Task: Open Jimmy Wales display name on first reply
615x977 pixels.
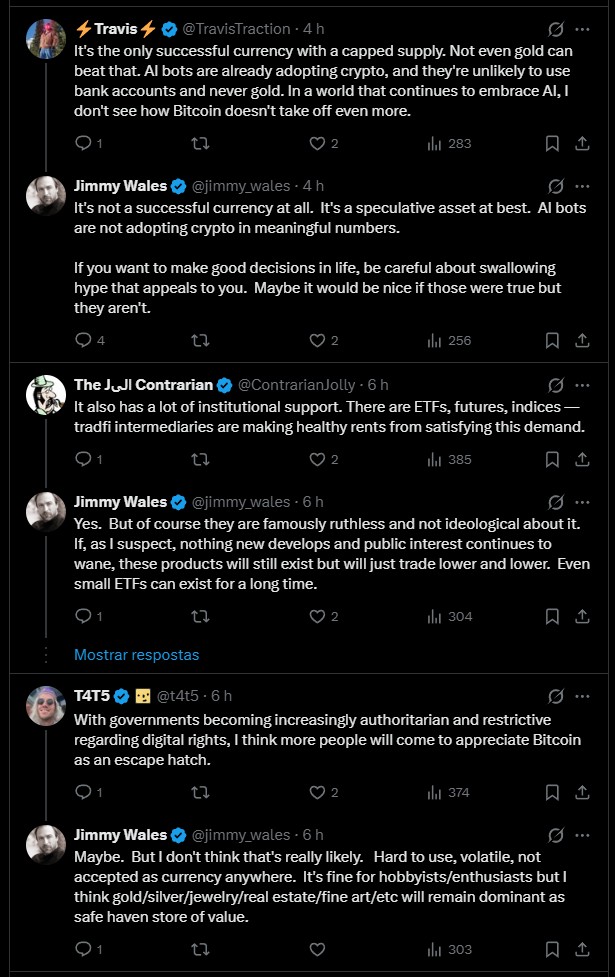Action: click(x=120, y=185)
